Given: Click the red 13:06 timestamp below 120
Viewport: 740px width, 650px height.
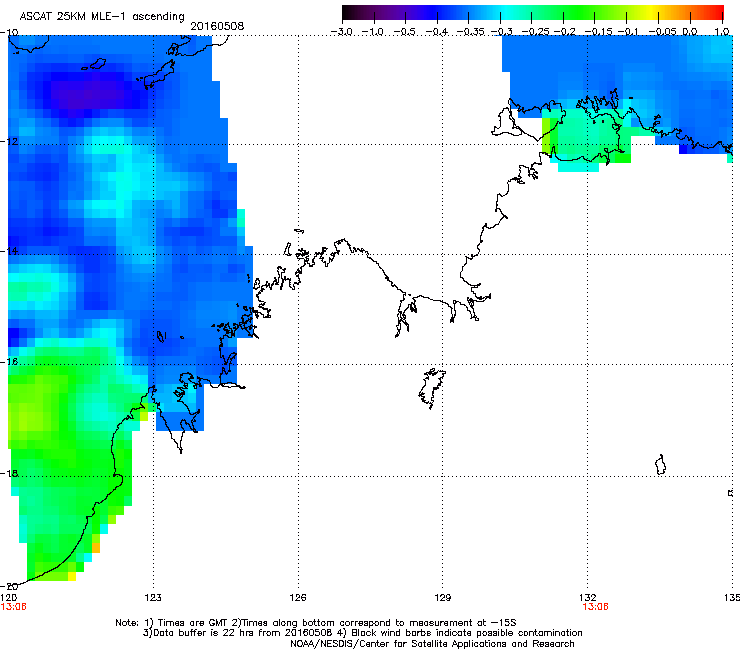Looking at the screenshot, I should click(x=14, y=607).
